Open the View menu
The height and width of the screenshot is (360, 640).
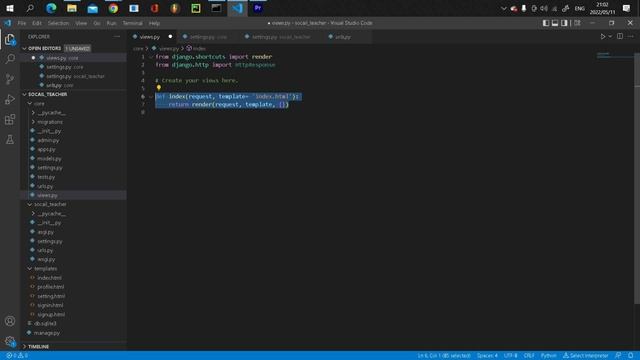[81, 23]
